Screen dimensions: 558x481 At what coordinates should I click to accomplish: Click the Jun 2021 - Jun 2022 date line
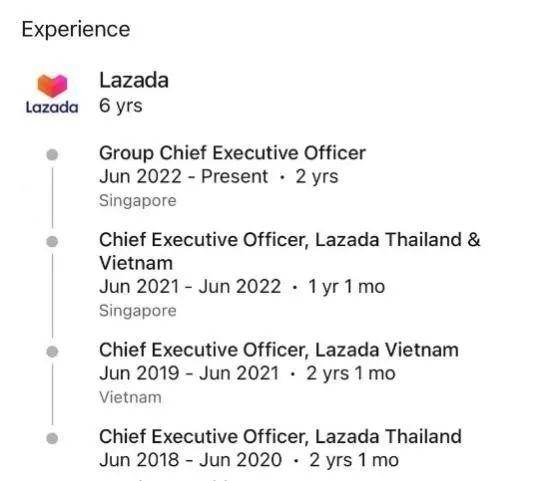click(x=242, y=287)
